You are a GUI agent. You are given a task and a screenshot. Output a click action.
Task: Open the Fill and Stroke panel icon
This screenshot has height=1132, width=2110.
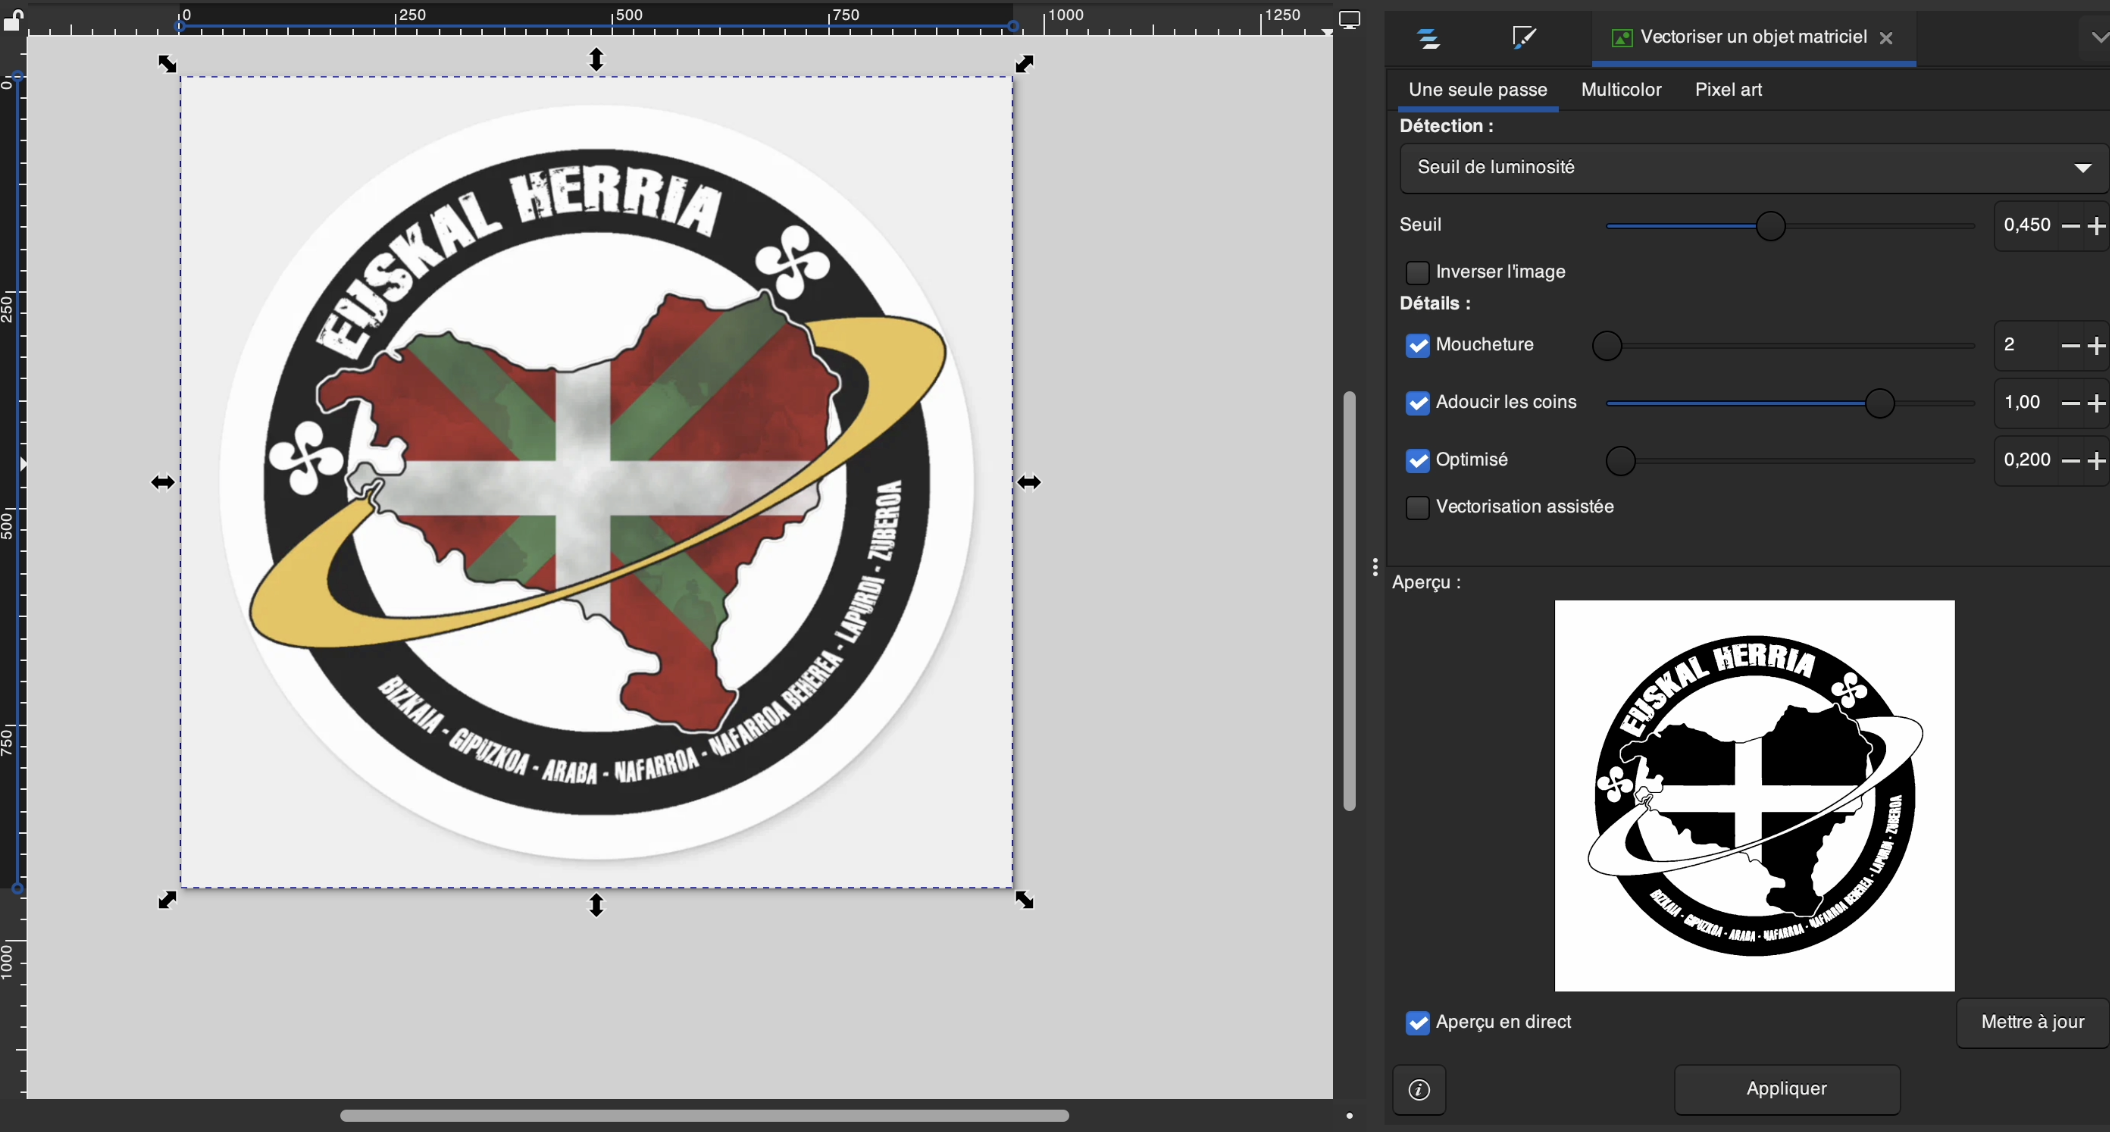(1523, 39)
